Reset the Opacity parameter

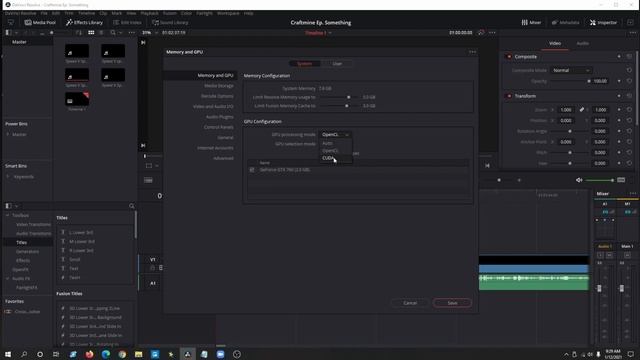point(629,81)
